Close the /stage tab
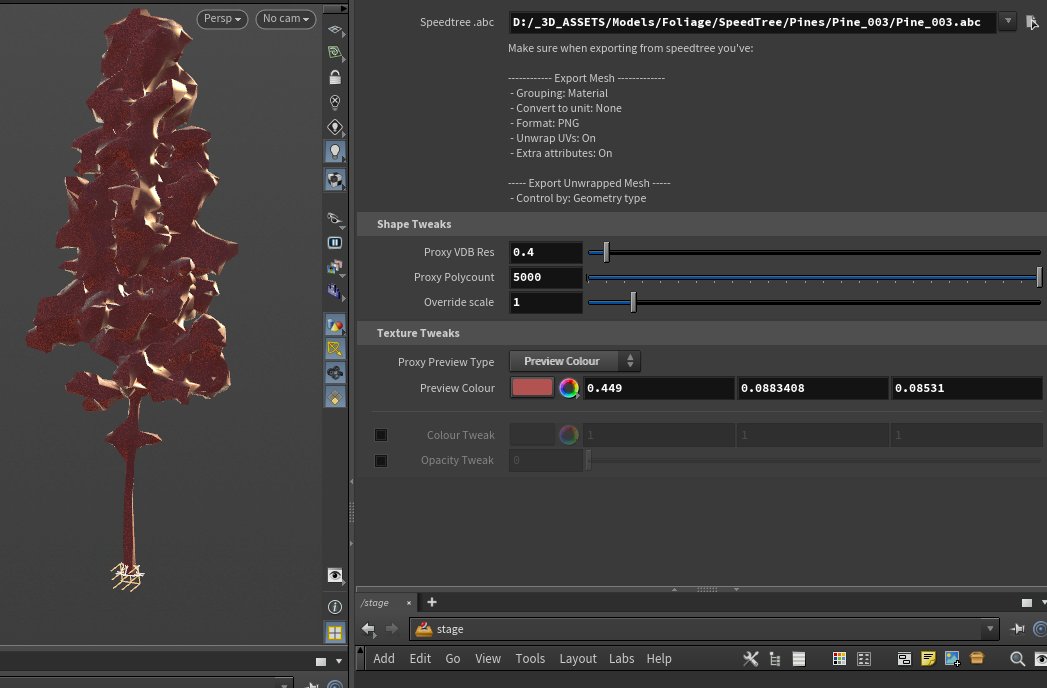1047x688 pixels. [x=409, y=603]
